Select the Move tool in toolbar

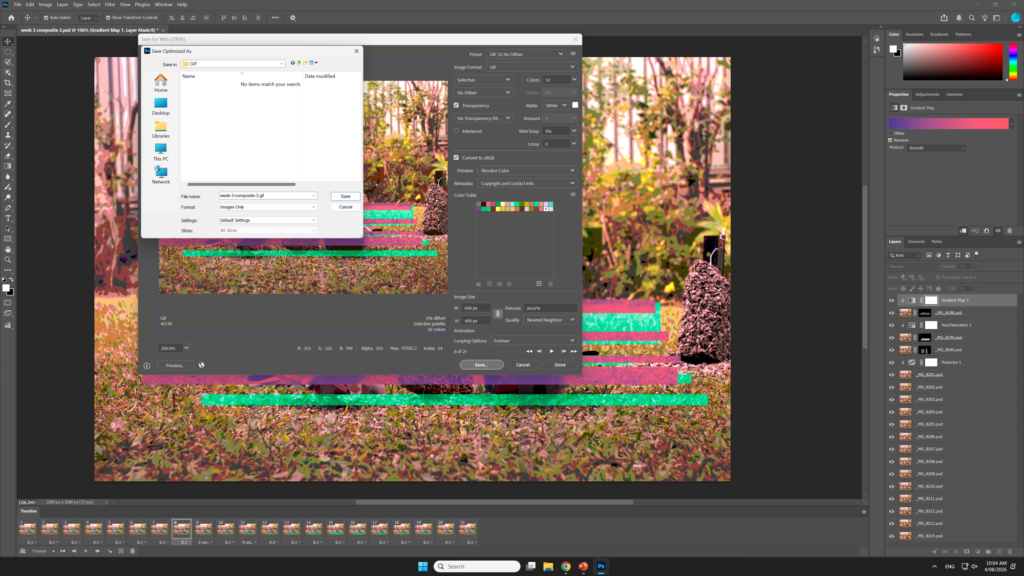coord(8,41)
